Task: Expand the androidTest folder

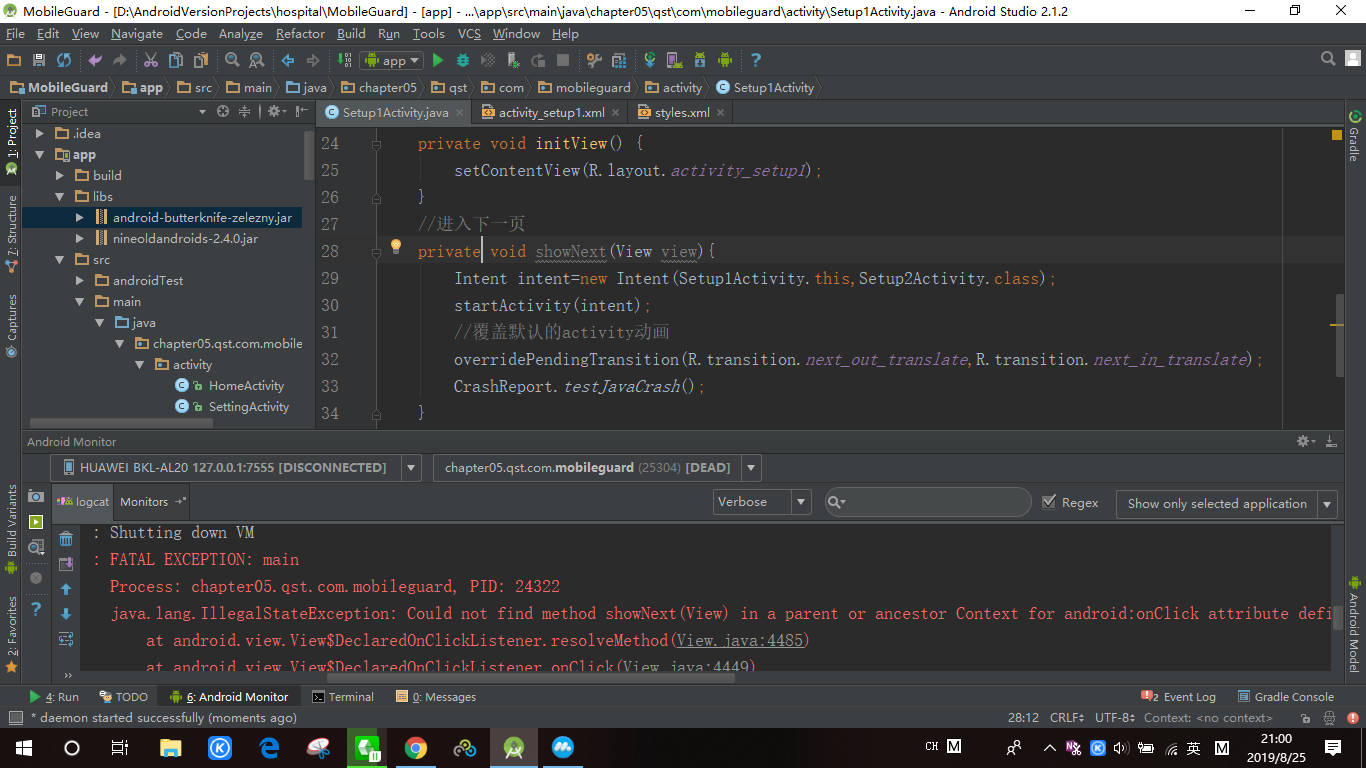Action: (x=79, y=280)
